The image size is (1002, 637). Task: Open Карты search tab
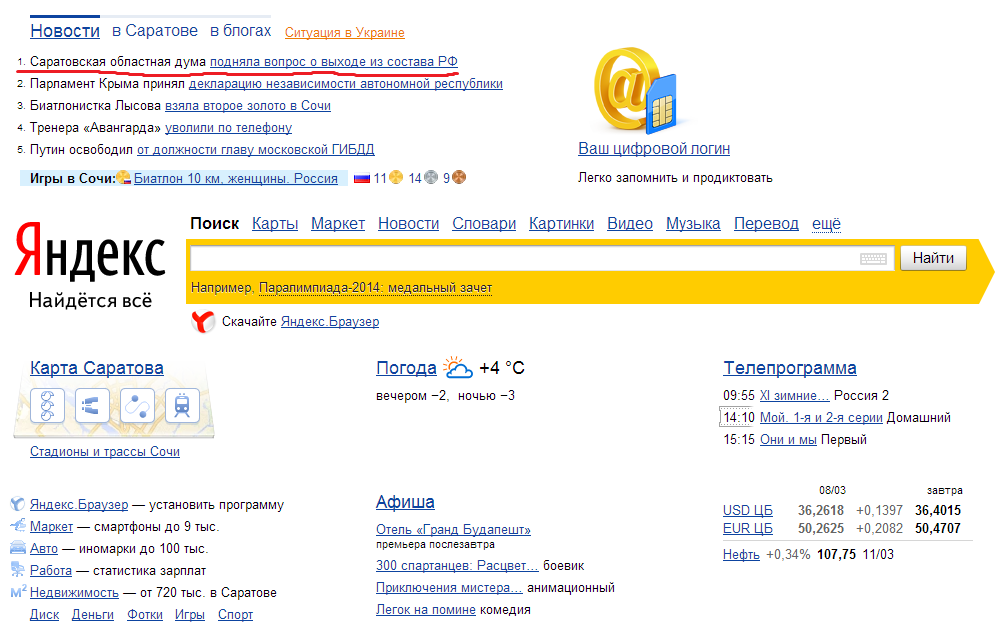tap(275, 224)
